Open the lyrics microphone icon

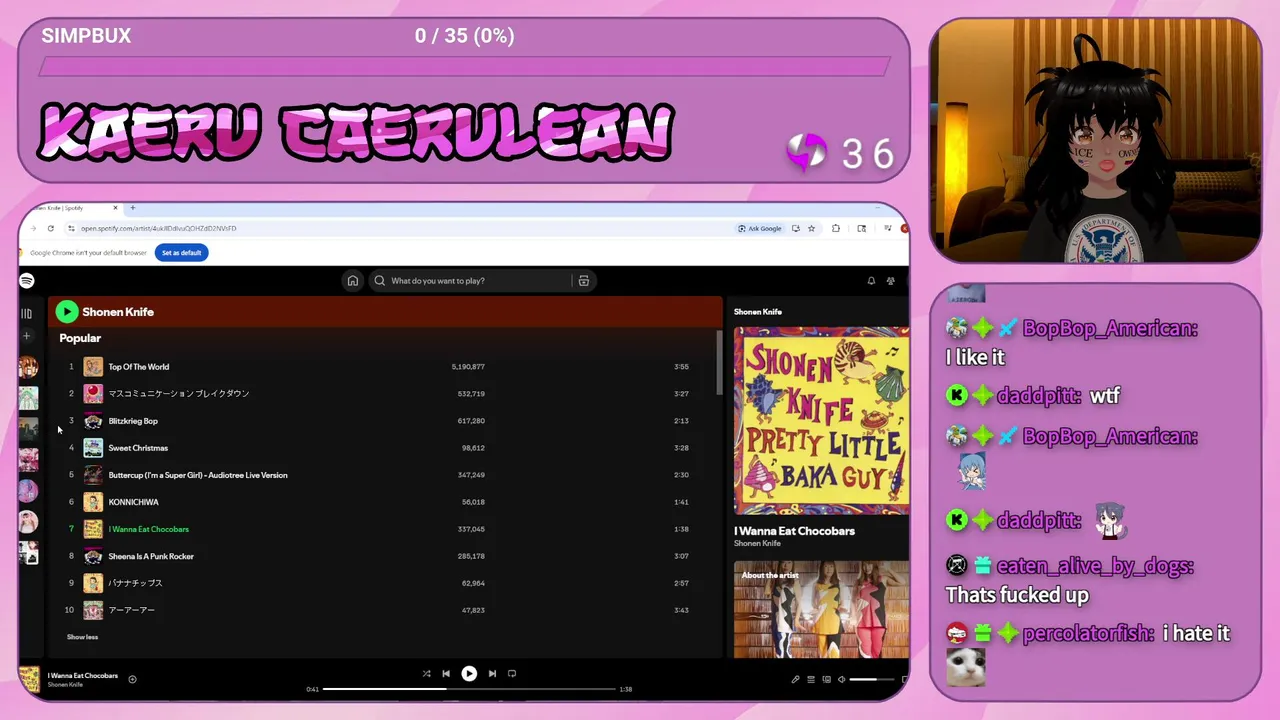796,680
